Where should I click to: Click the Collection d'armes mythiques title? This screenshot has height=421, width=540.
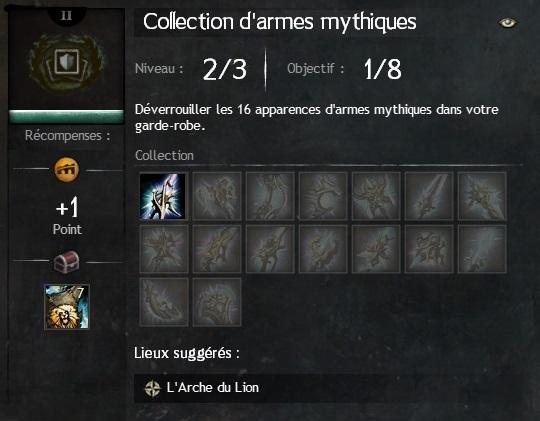click(x=280, y=22)
